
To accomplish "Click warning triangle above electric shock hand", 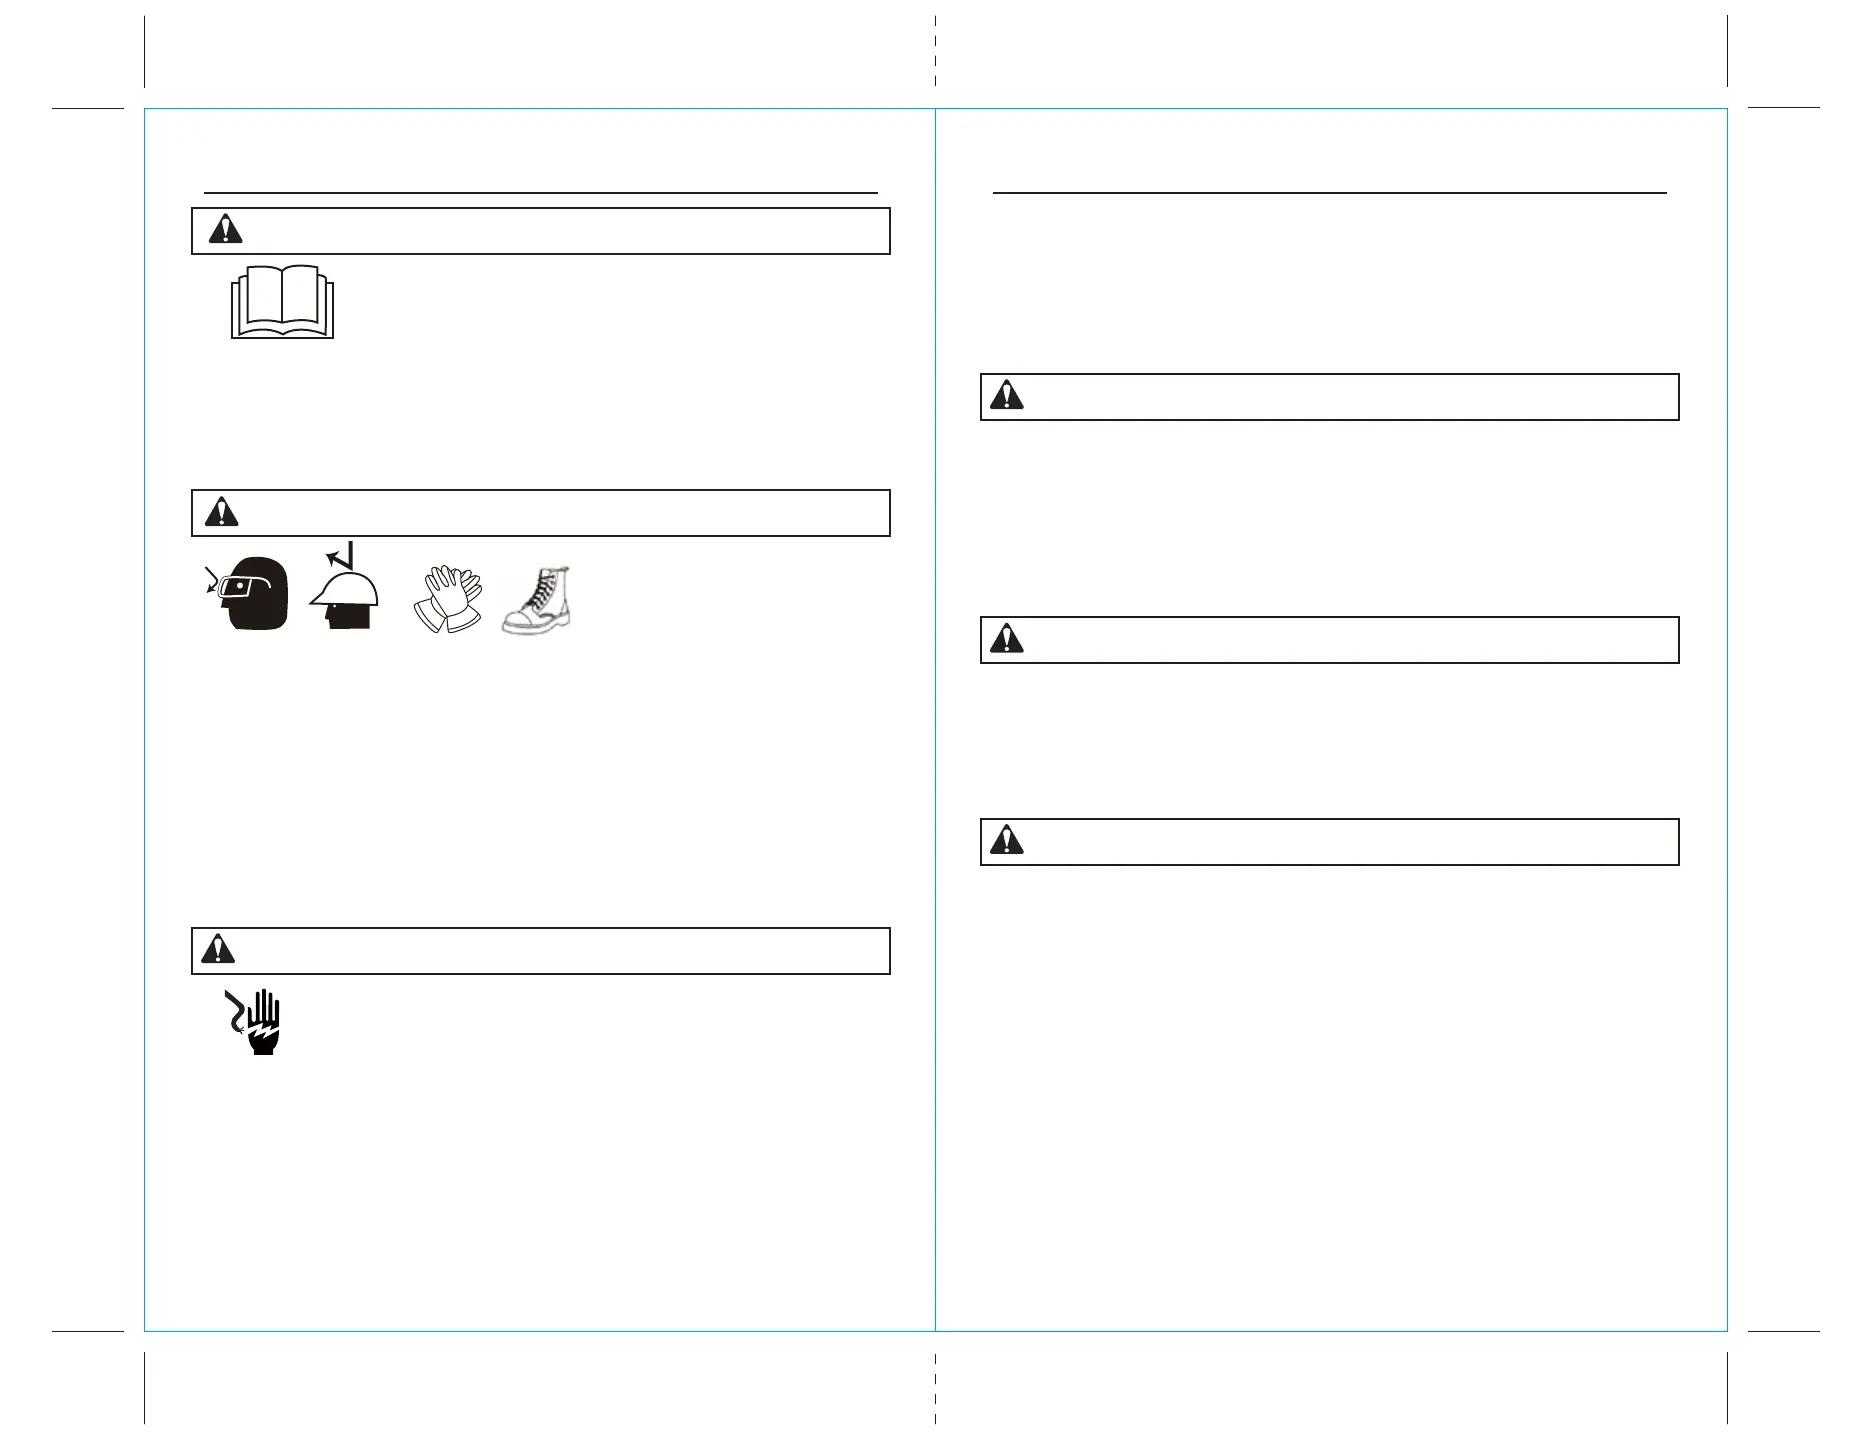I will (x=218, y=949).
